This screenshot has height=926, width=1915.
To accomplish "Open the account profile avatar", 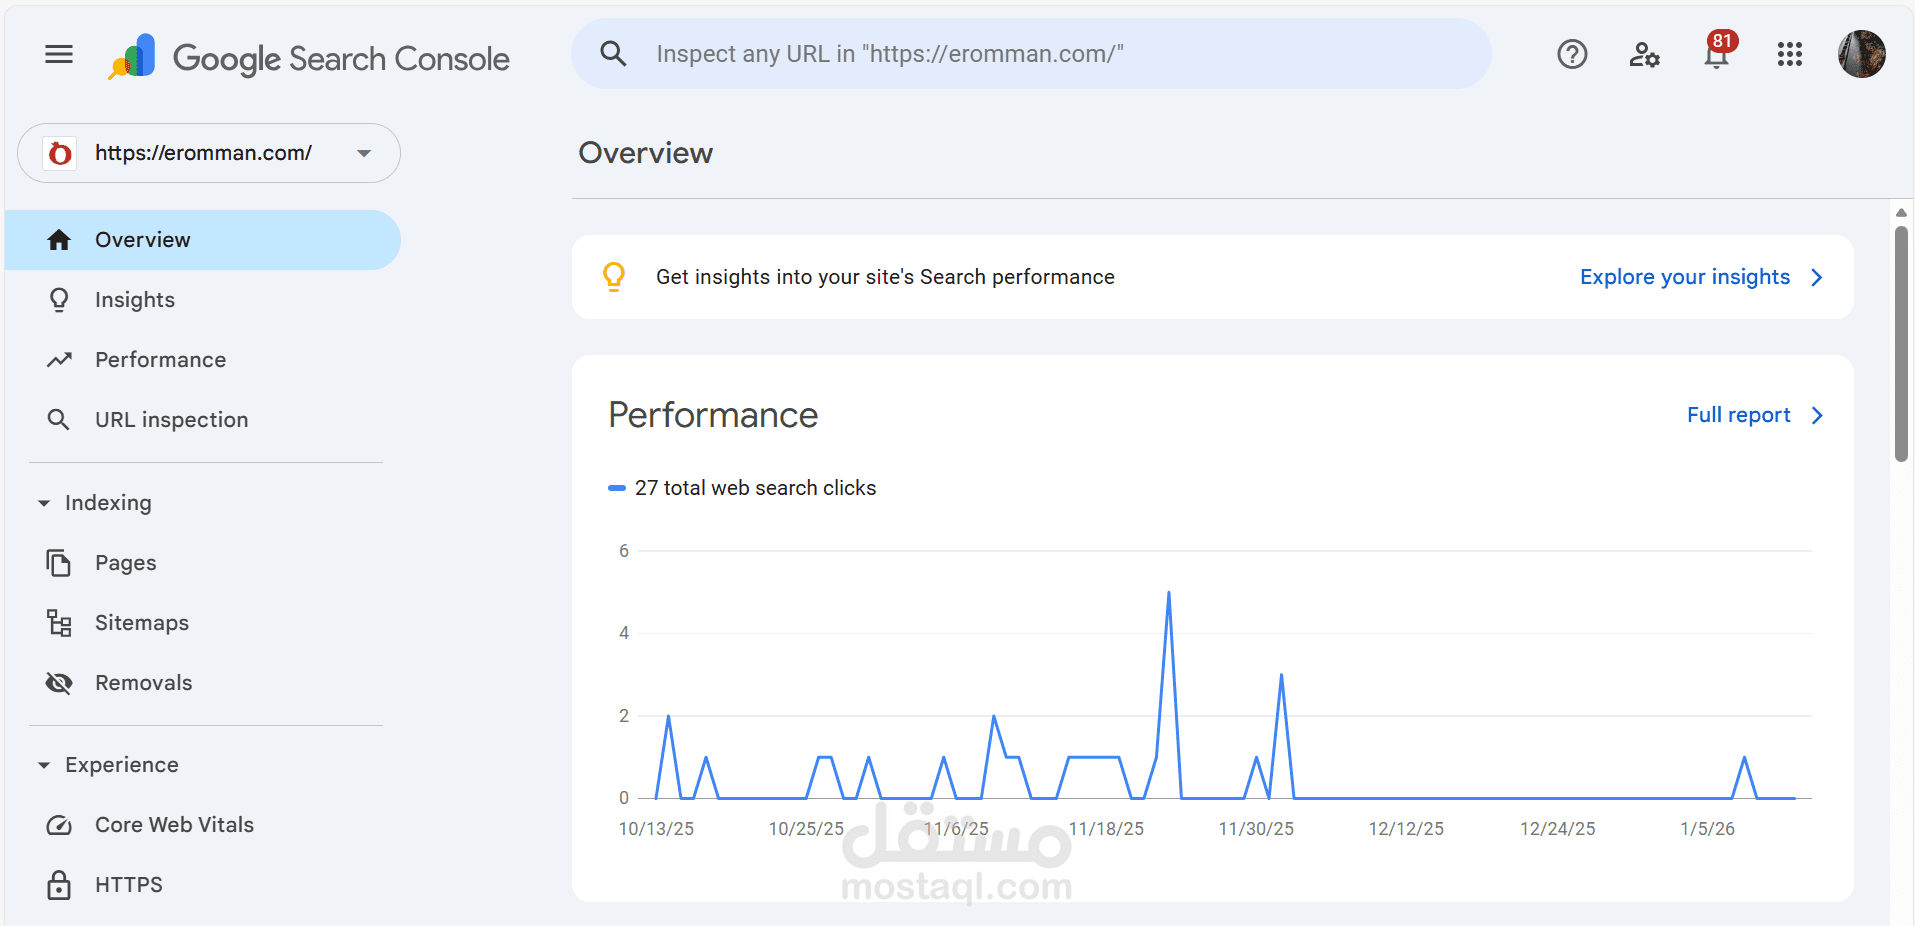I will pyautogui.click(x=1861, y=54).
